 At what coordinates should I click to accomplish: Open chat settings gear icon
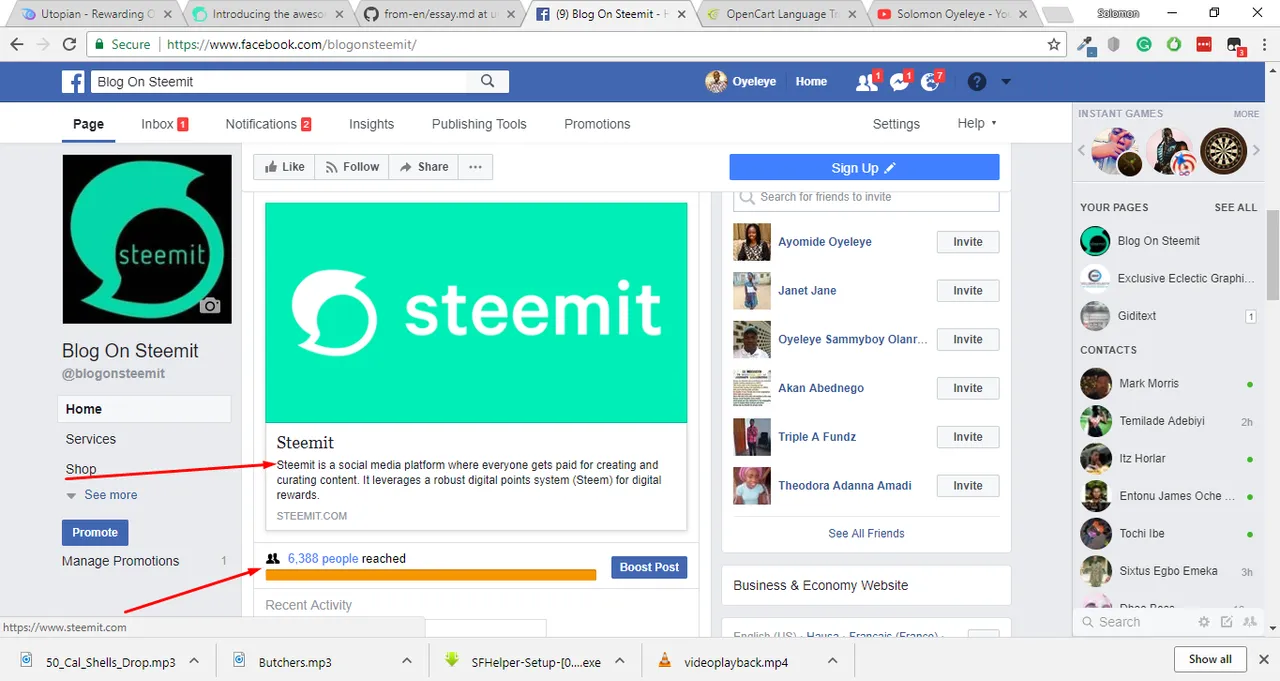coord(1204,622)
